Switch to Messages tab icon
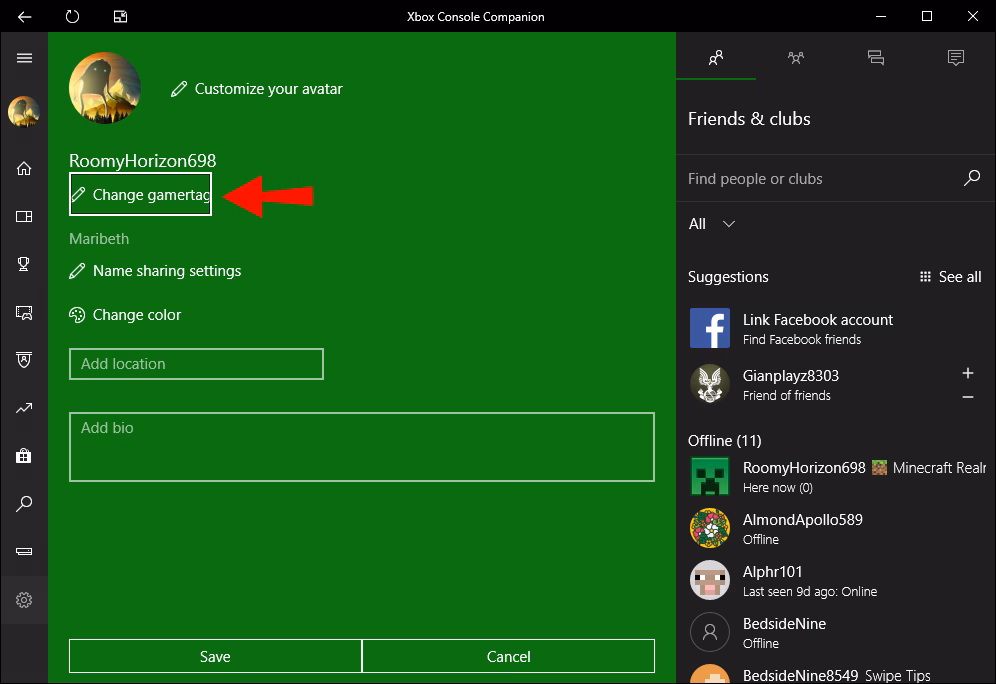 pyautogui.click(x=876, y=58)
